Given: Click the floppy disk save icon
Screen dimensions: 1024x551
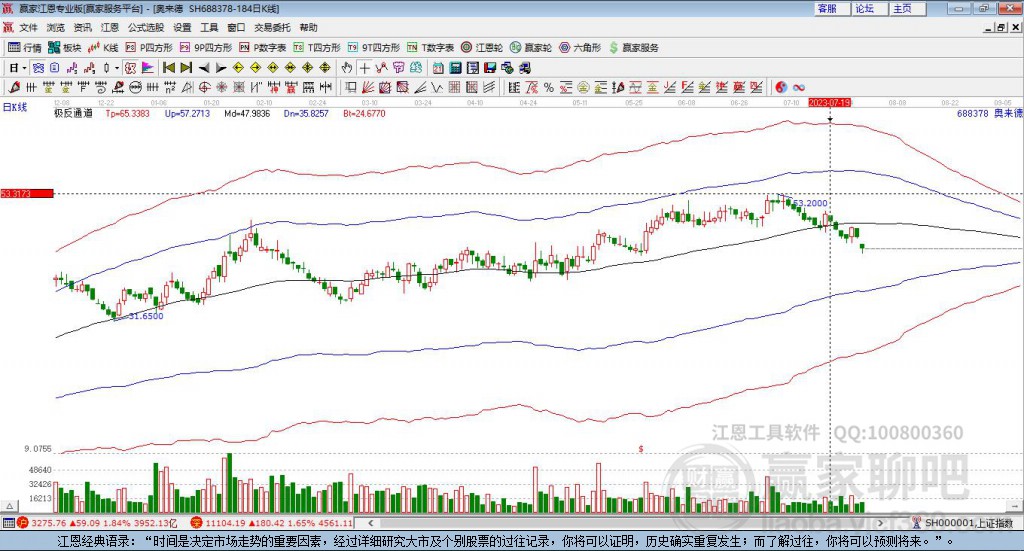Looking at the screenshot, I should pyautogui.click(x=489, y=68).
